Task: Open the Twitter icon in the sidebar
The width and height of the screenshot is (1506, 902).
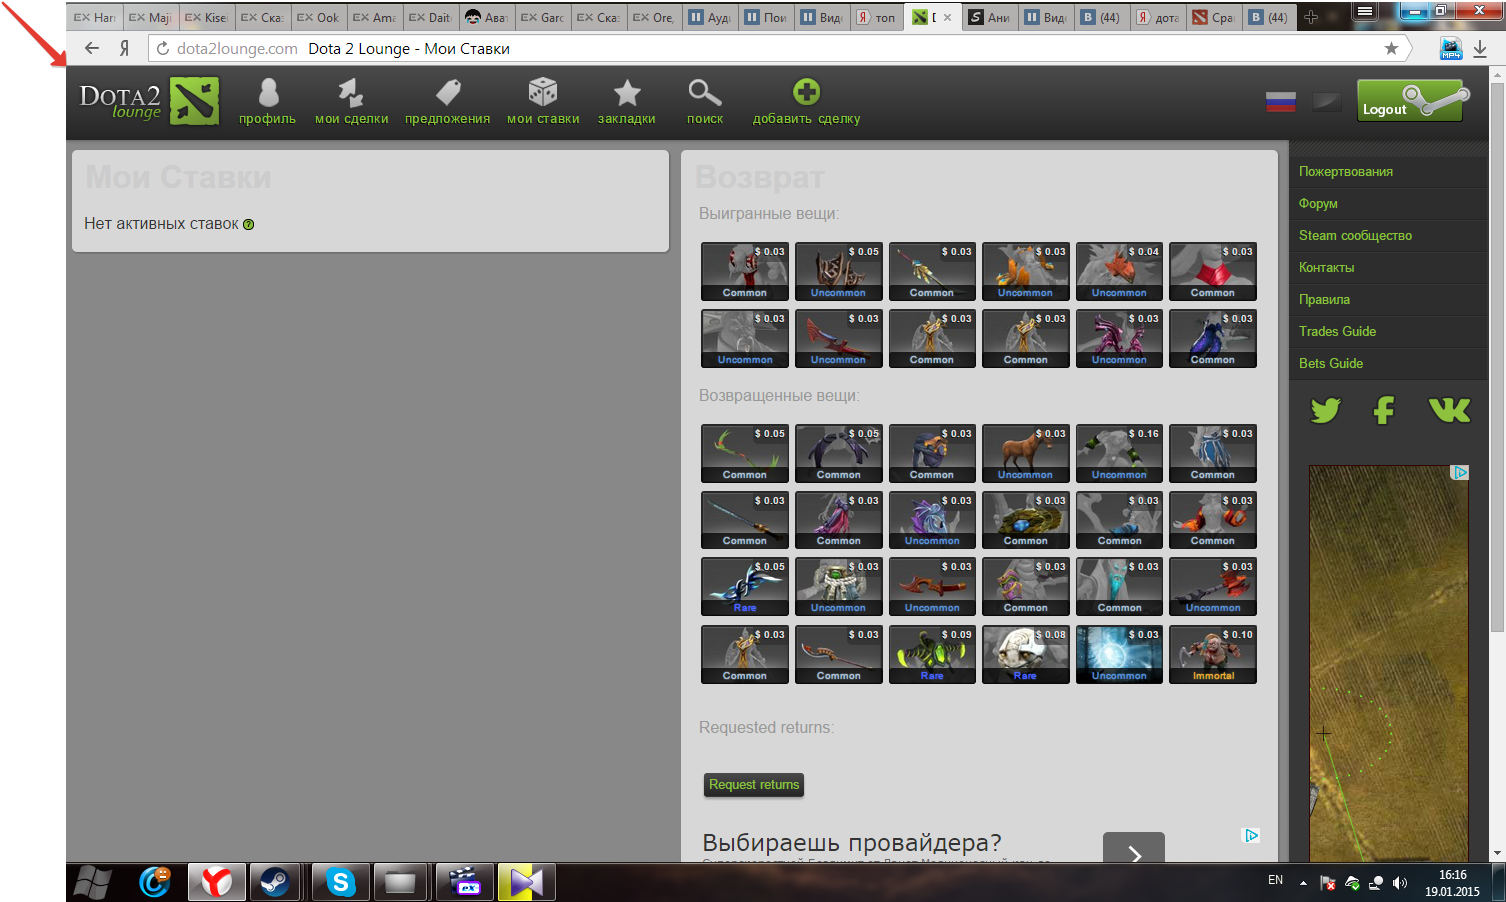Action: tap(1326, 410)
